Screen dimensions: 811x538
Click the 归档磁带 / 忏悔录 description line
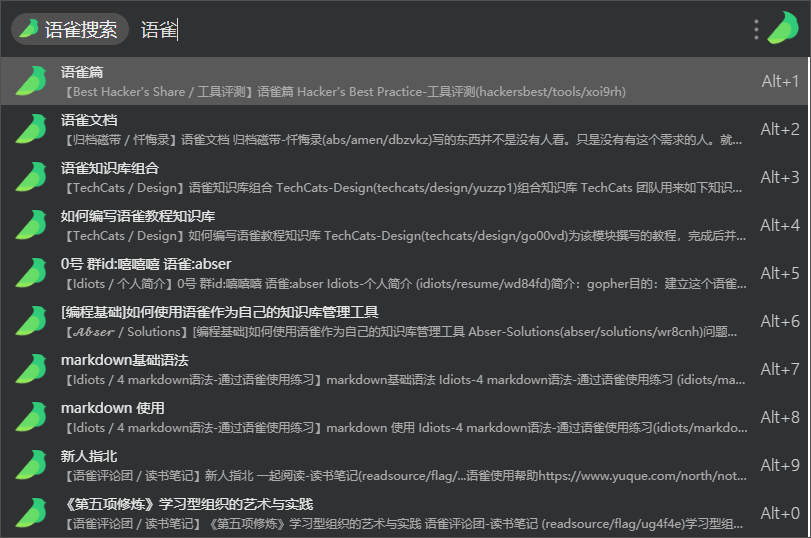[403, 140]
